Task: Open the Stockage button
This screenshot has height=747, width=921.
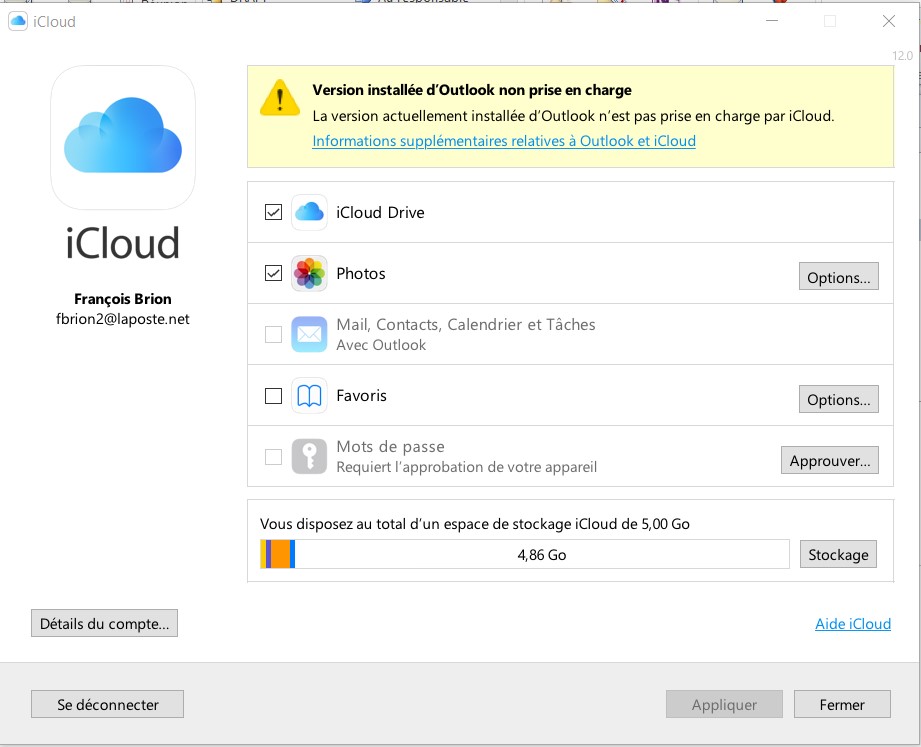Action: [x=838, y=554]
